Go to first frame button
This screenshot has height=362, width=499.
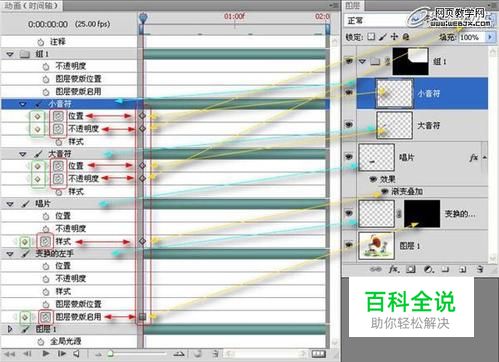(9, 354)
